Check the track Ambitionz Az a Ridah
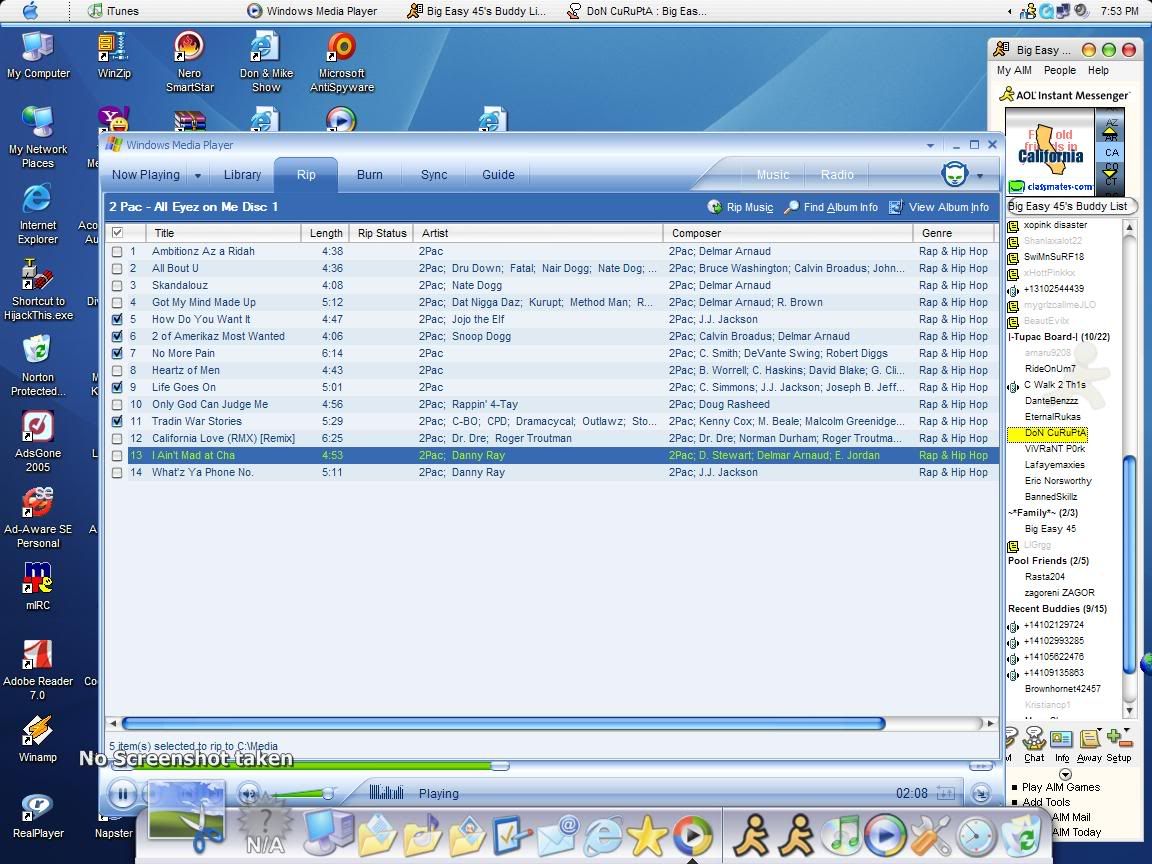1152x864 pixels. click(x=117, y=251)
